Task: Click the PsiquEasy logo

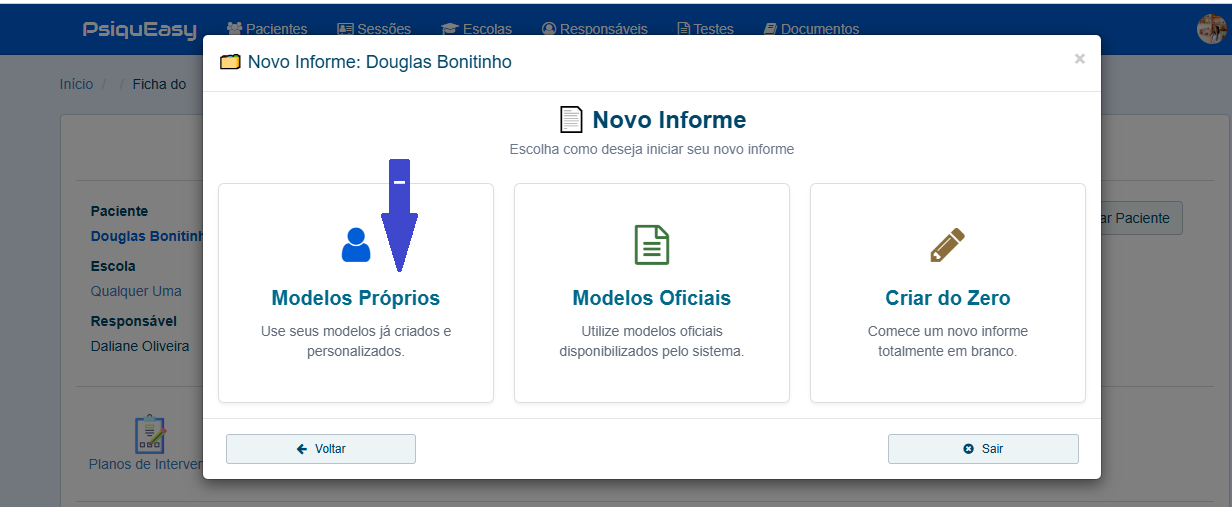Action: [x=139, y=29]
